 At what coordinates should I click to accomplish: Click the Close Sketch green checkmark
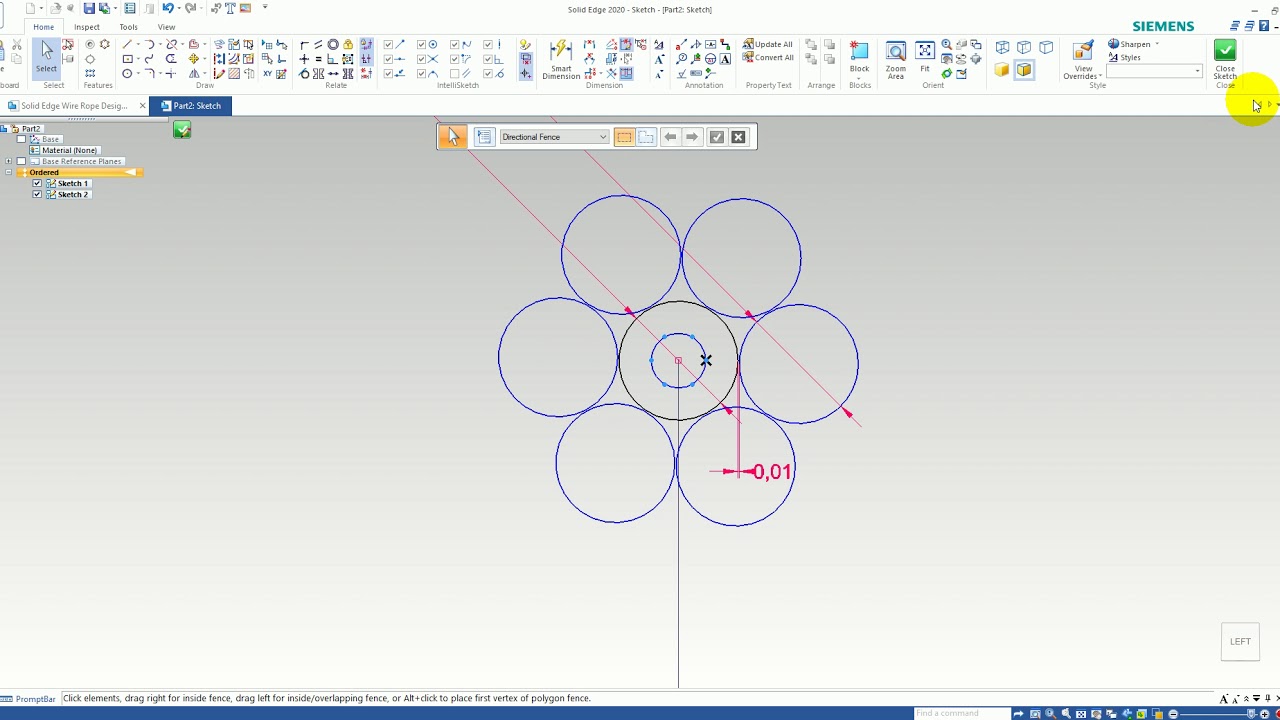(1224, 59)
